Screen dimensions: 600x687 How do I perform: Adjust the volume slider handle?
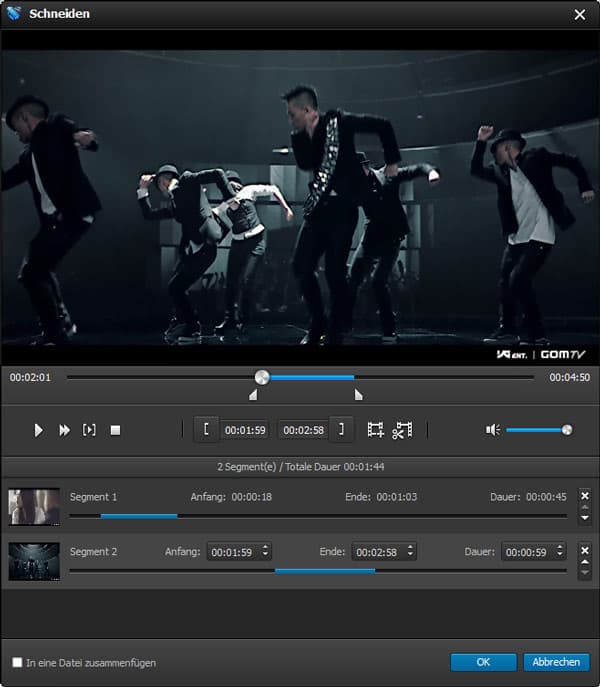tap(567, 430)
